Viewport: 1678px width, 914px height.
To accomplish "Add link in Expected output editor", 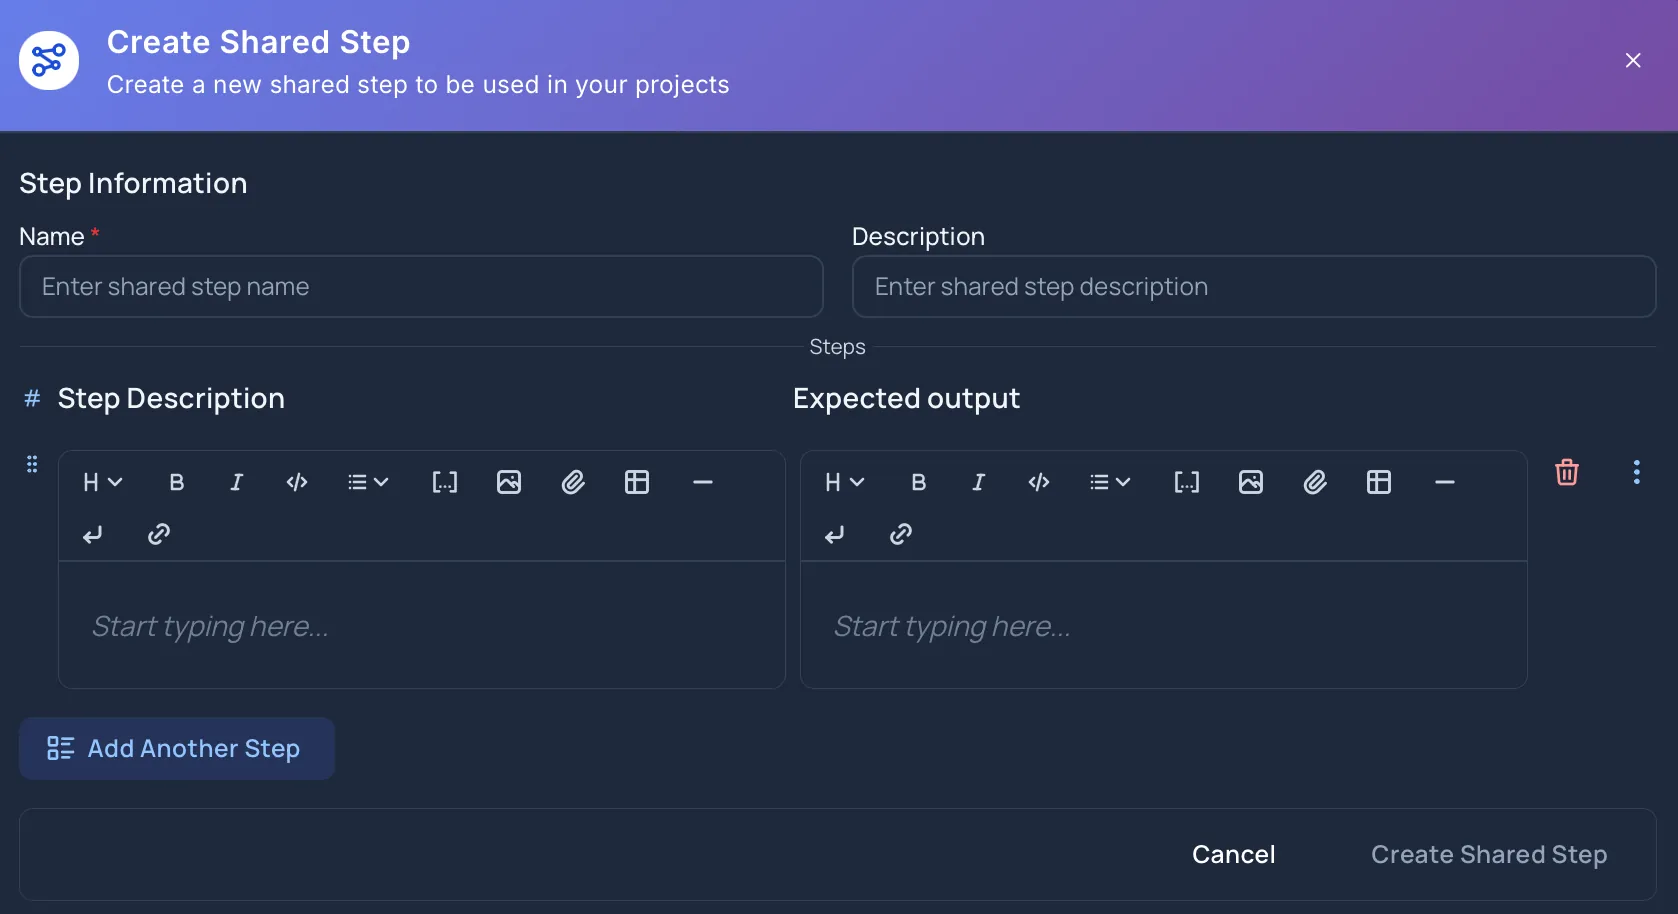I will click(901, 534).
